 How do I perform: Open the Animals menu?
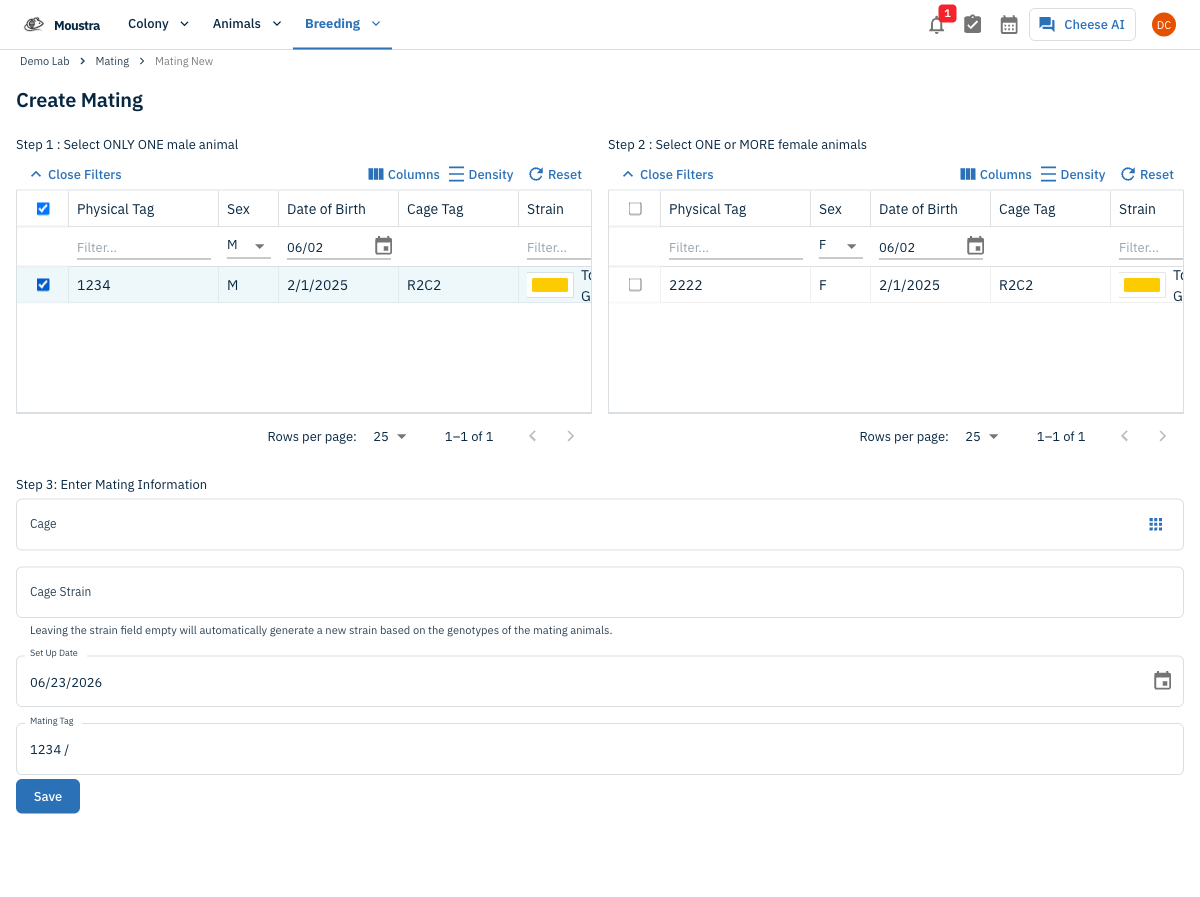pos(247,24)
